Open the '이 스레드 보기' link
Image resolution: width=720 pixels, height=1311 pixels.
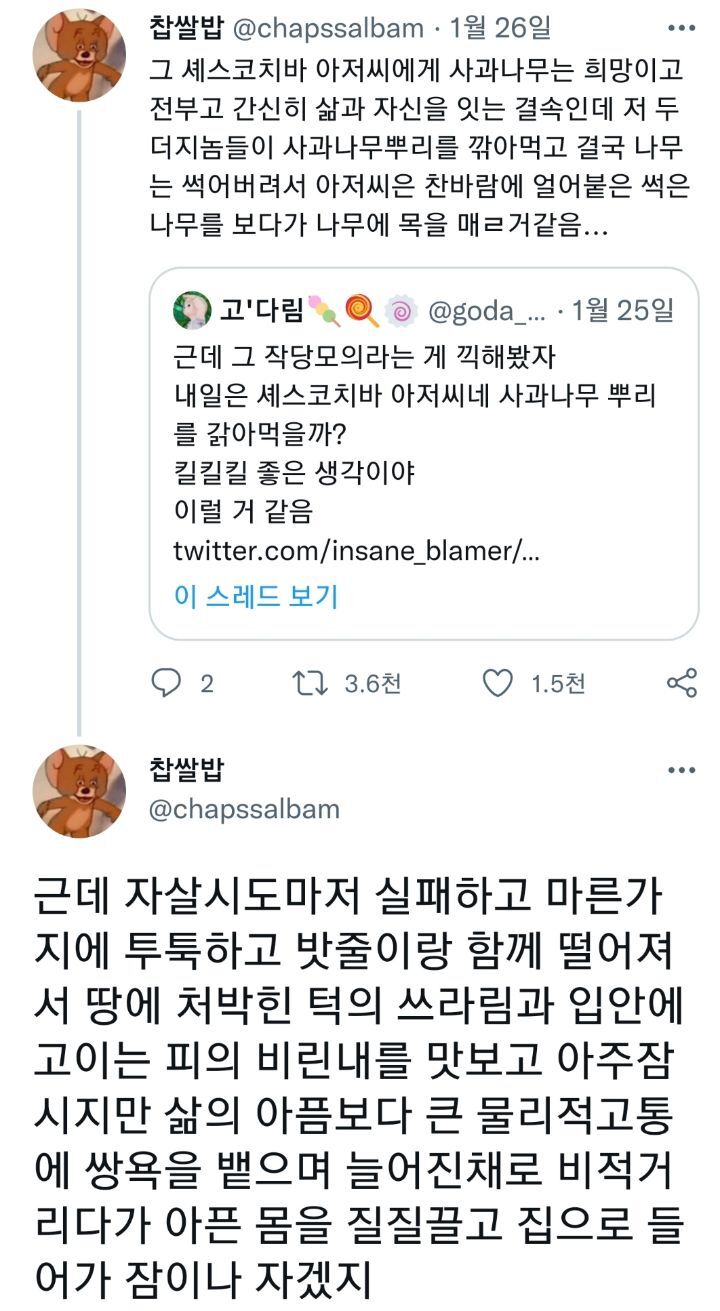tap(256, 596)
